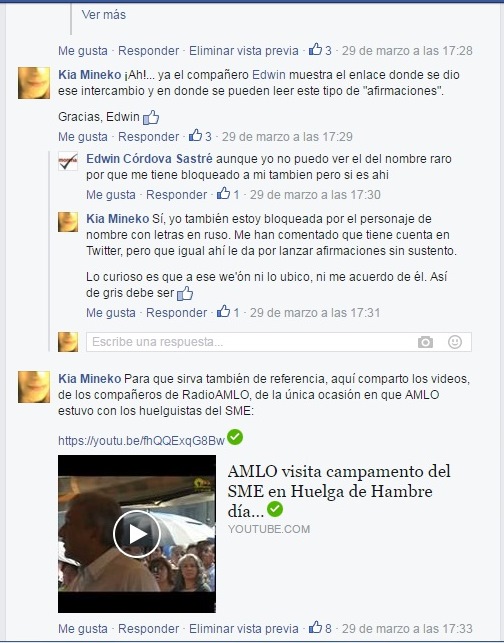Open emoji picker in reply box
504x643 pixels.
click(x=454, y=342)
